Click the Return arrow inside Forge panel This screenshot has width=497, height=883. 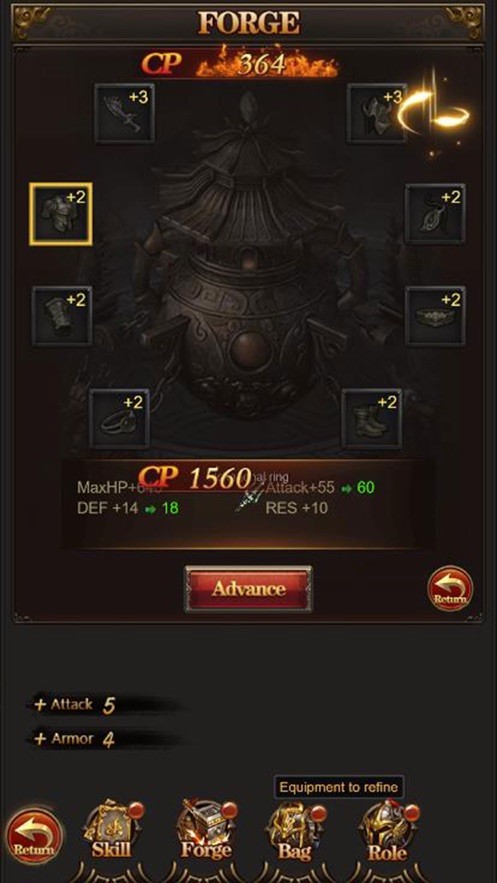coord(450,588)
